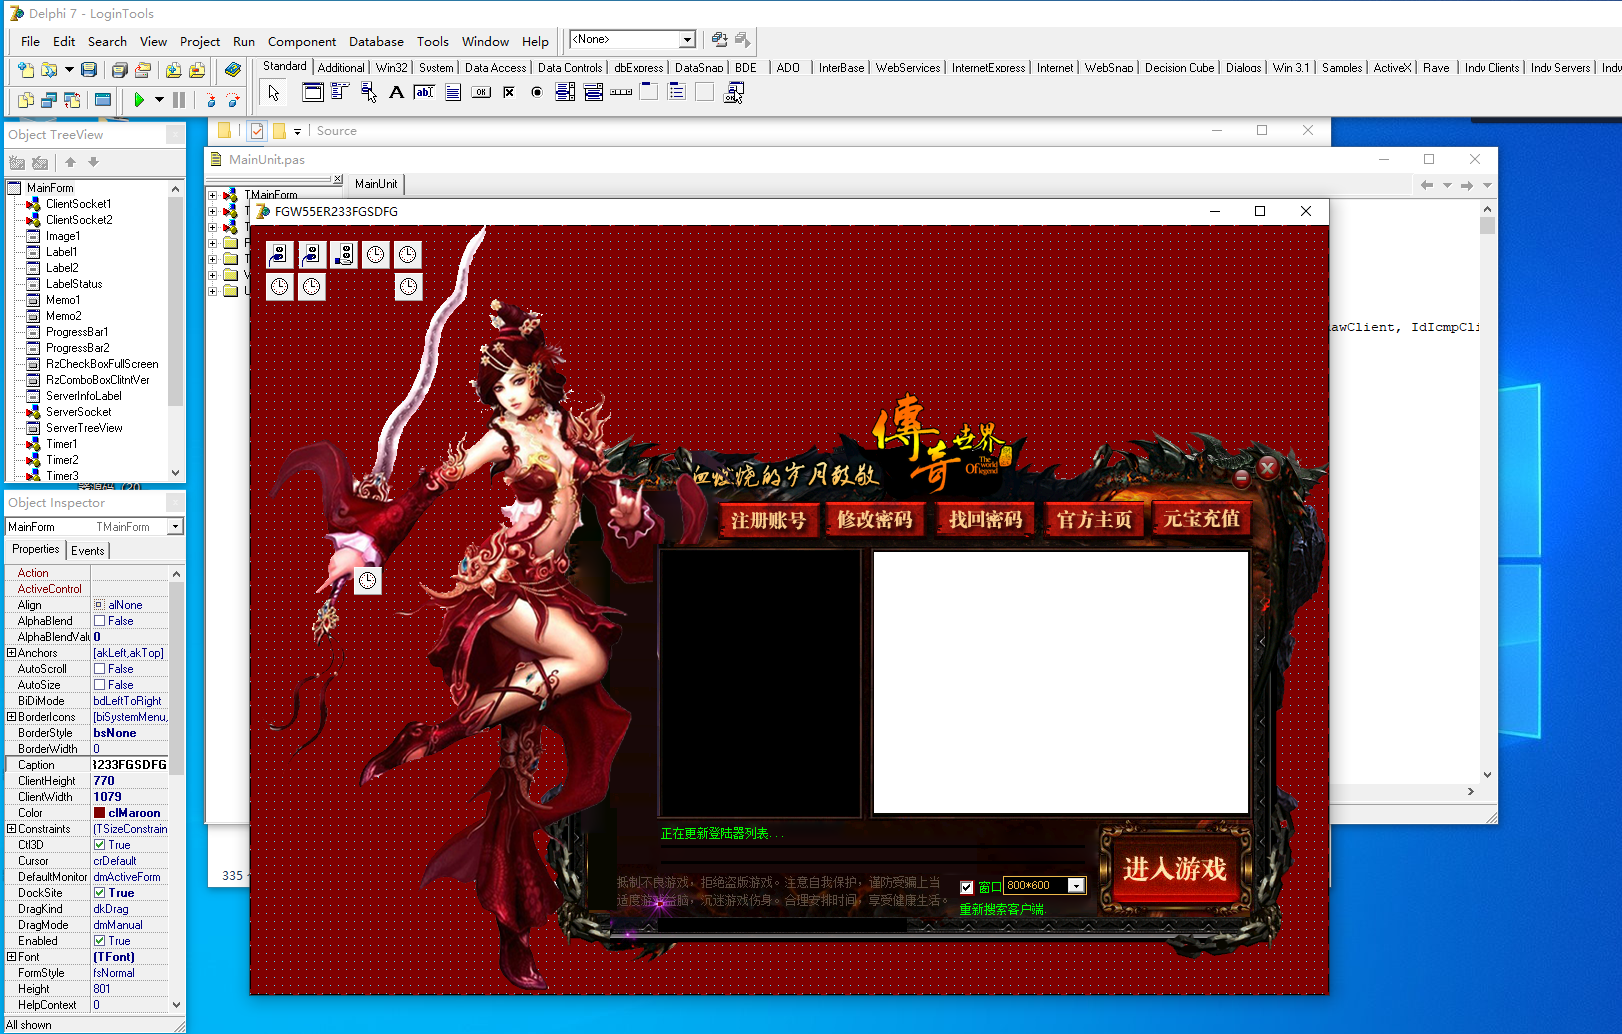The width and height of the screenshot is (1622, 1034).
Task: Select the Timer icon over character artwork
Action: (368, 580)
